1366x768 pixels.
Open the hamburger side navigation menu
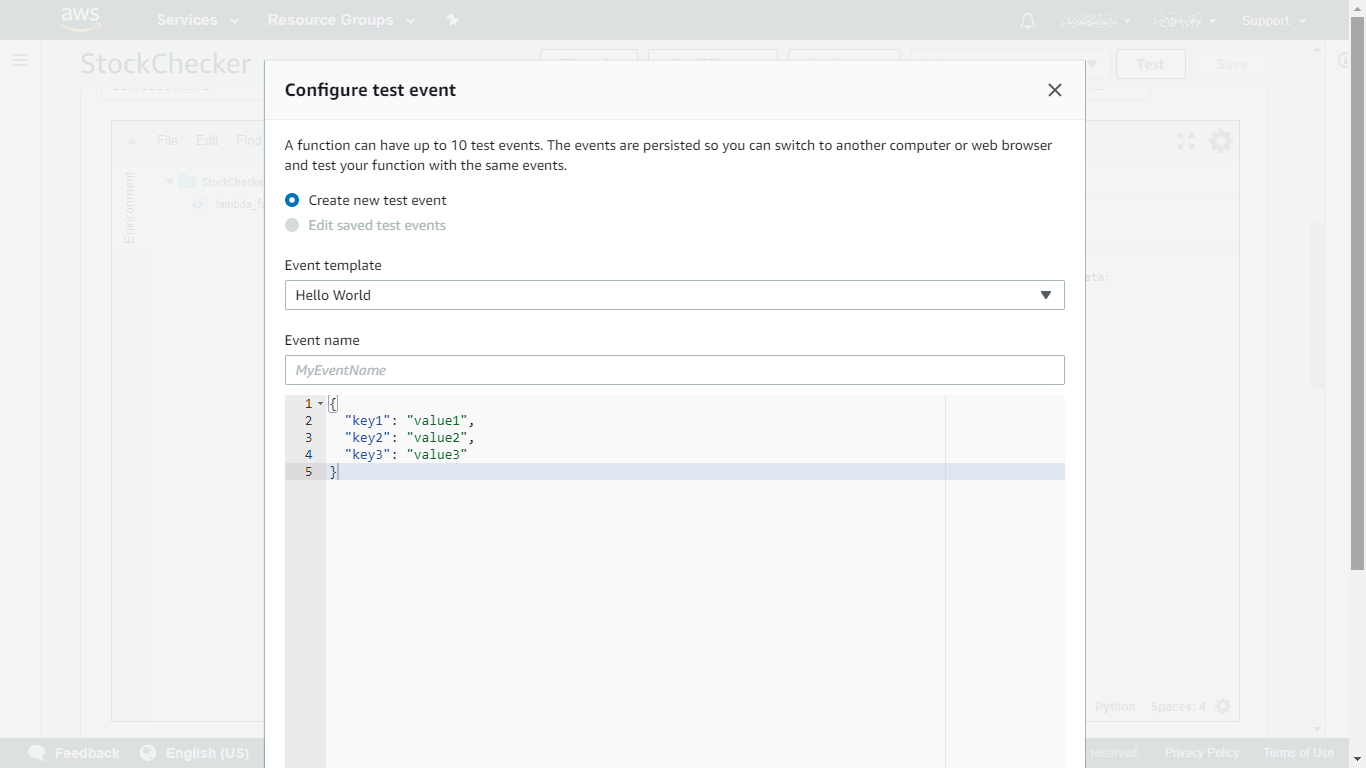[20, 61]
